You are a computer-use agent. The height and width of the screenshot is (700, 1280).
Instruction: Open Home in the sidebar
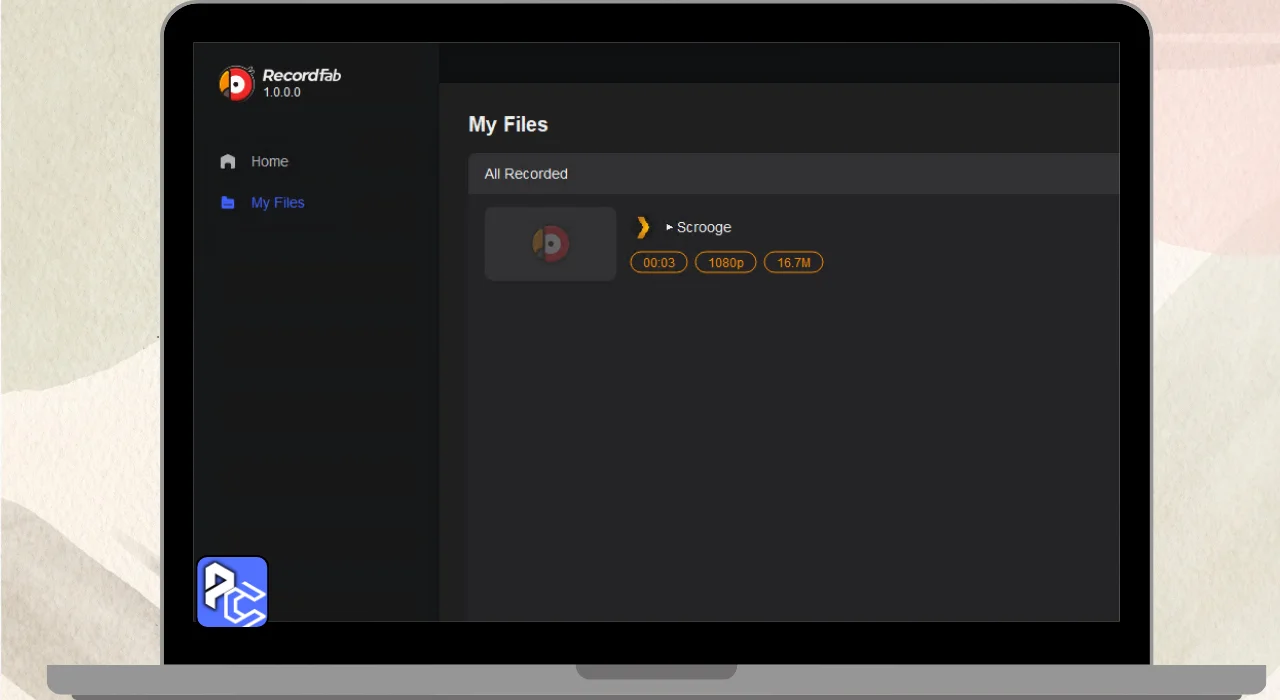269,161
